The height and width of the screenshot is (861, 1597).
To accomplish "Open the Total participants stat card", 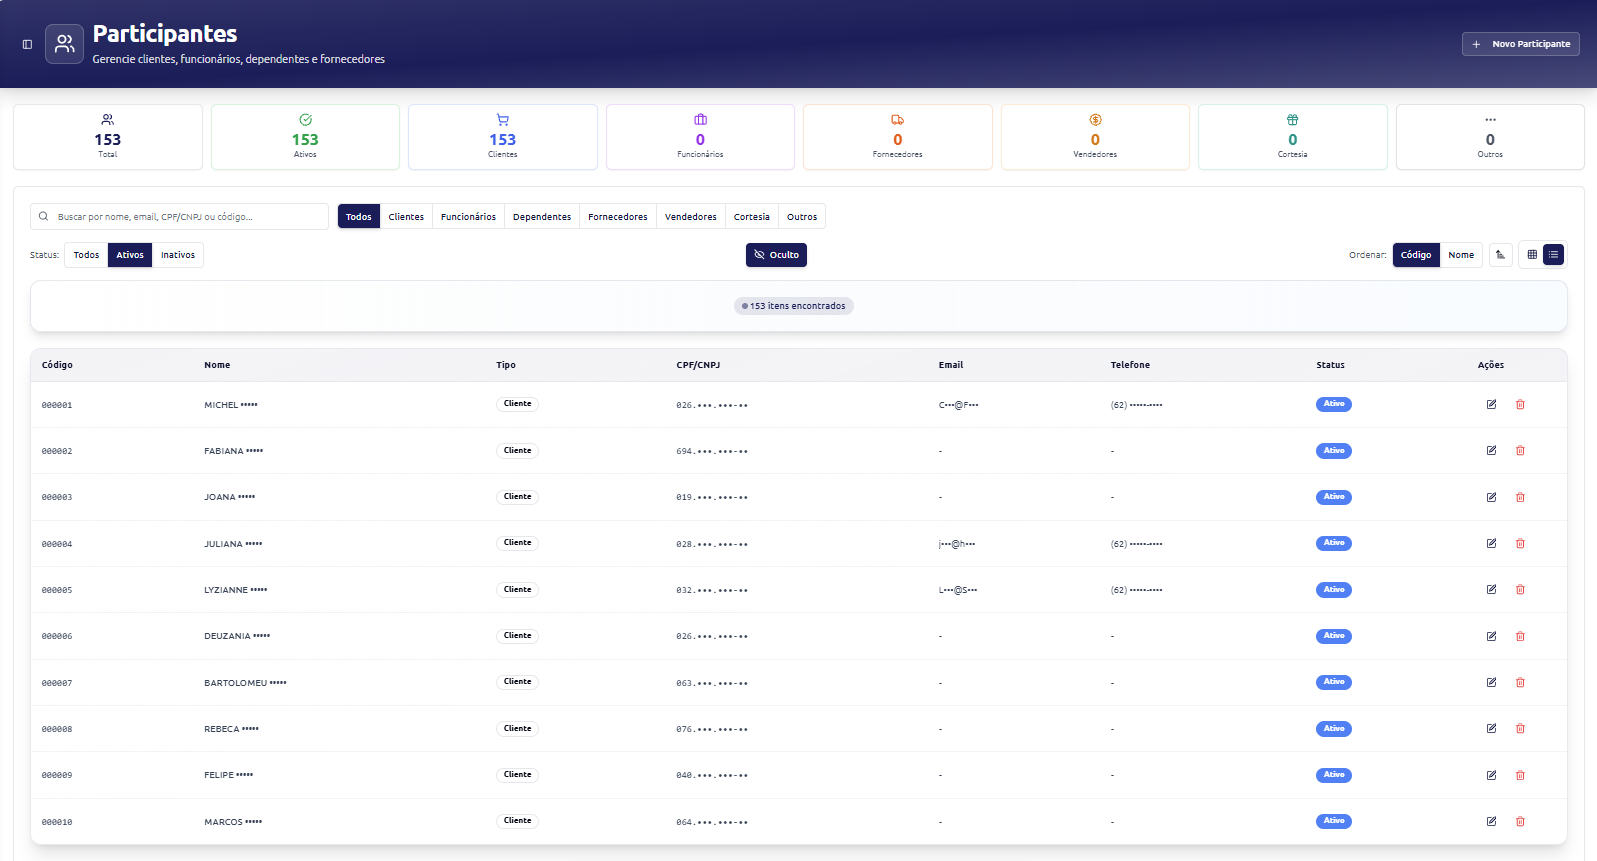I will coord(108,137).
